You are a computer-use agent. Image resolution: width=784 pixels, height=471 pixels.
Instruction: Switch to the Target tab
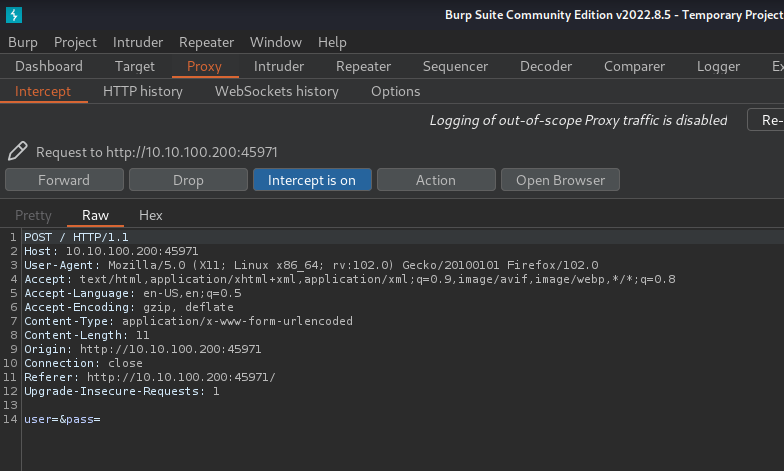tap(135, 66)
